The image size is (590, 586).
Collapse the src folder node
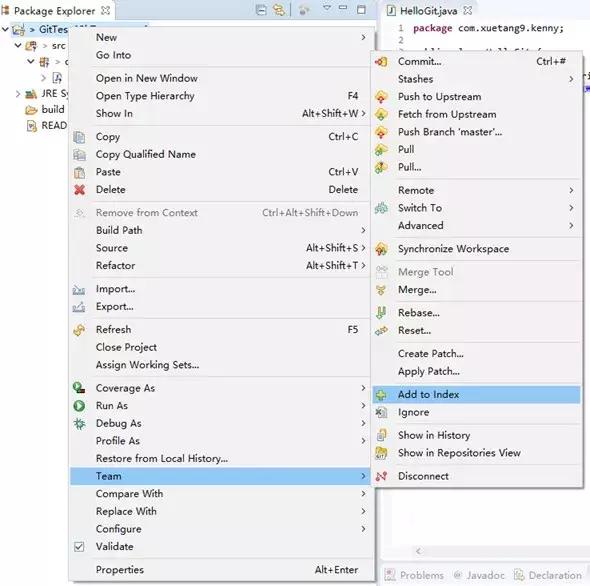tap(18, 46)
